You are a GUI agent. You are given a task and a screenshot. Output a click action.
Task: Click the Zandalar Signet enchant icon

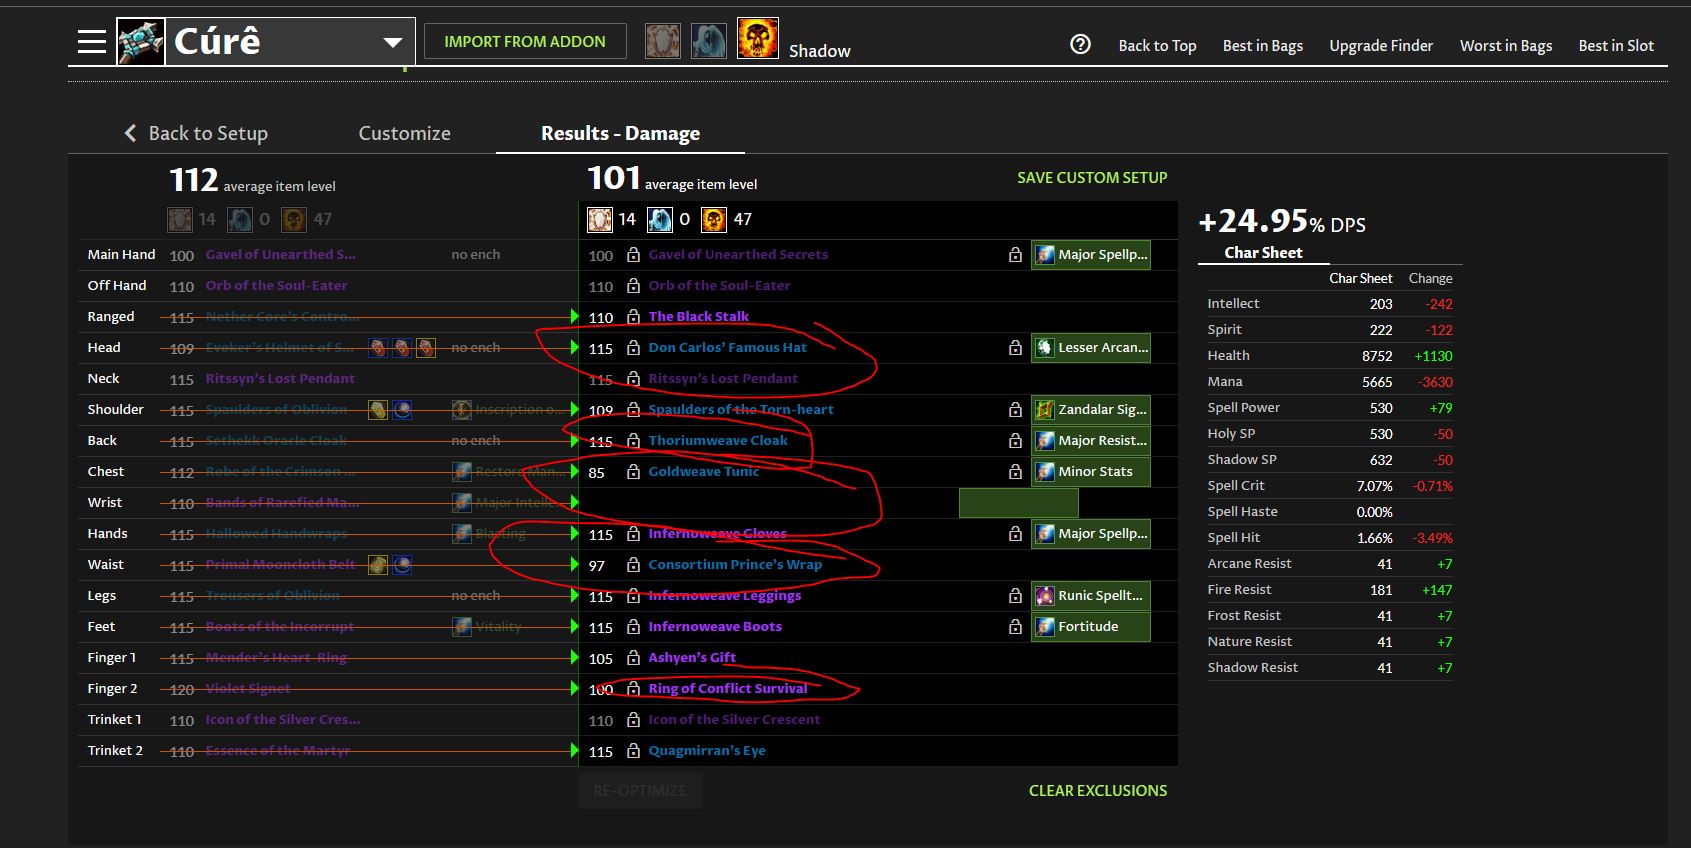(1044, 409)
